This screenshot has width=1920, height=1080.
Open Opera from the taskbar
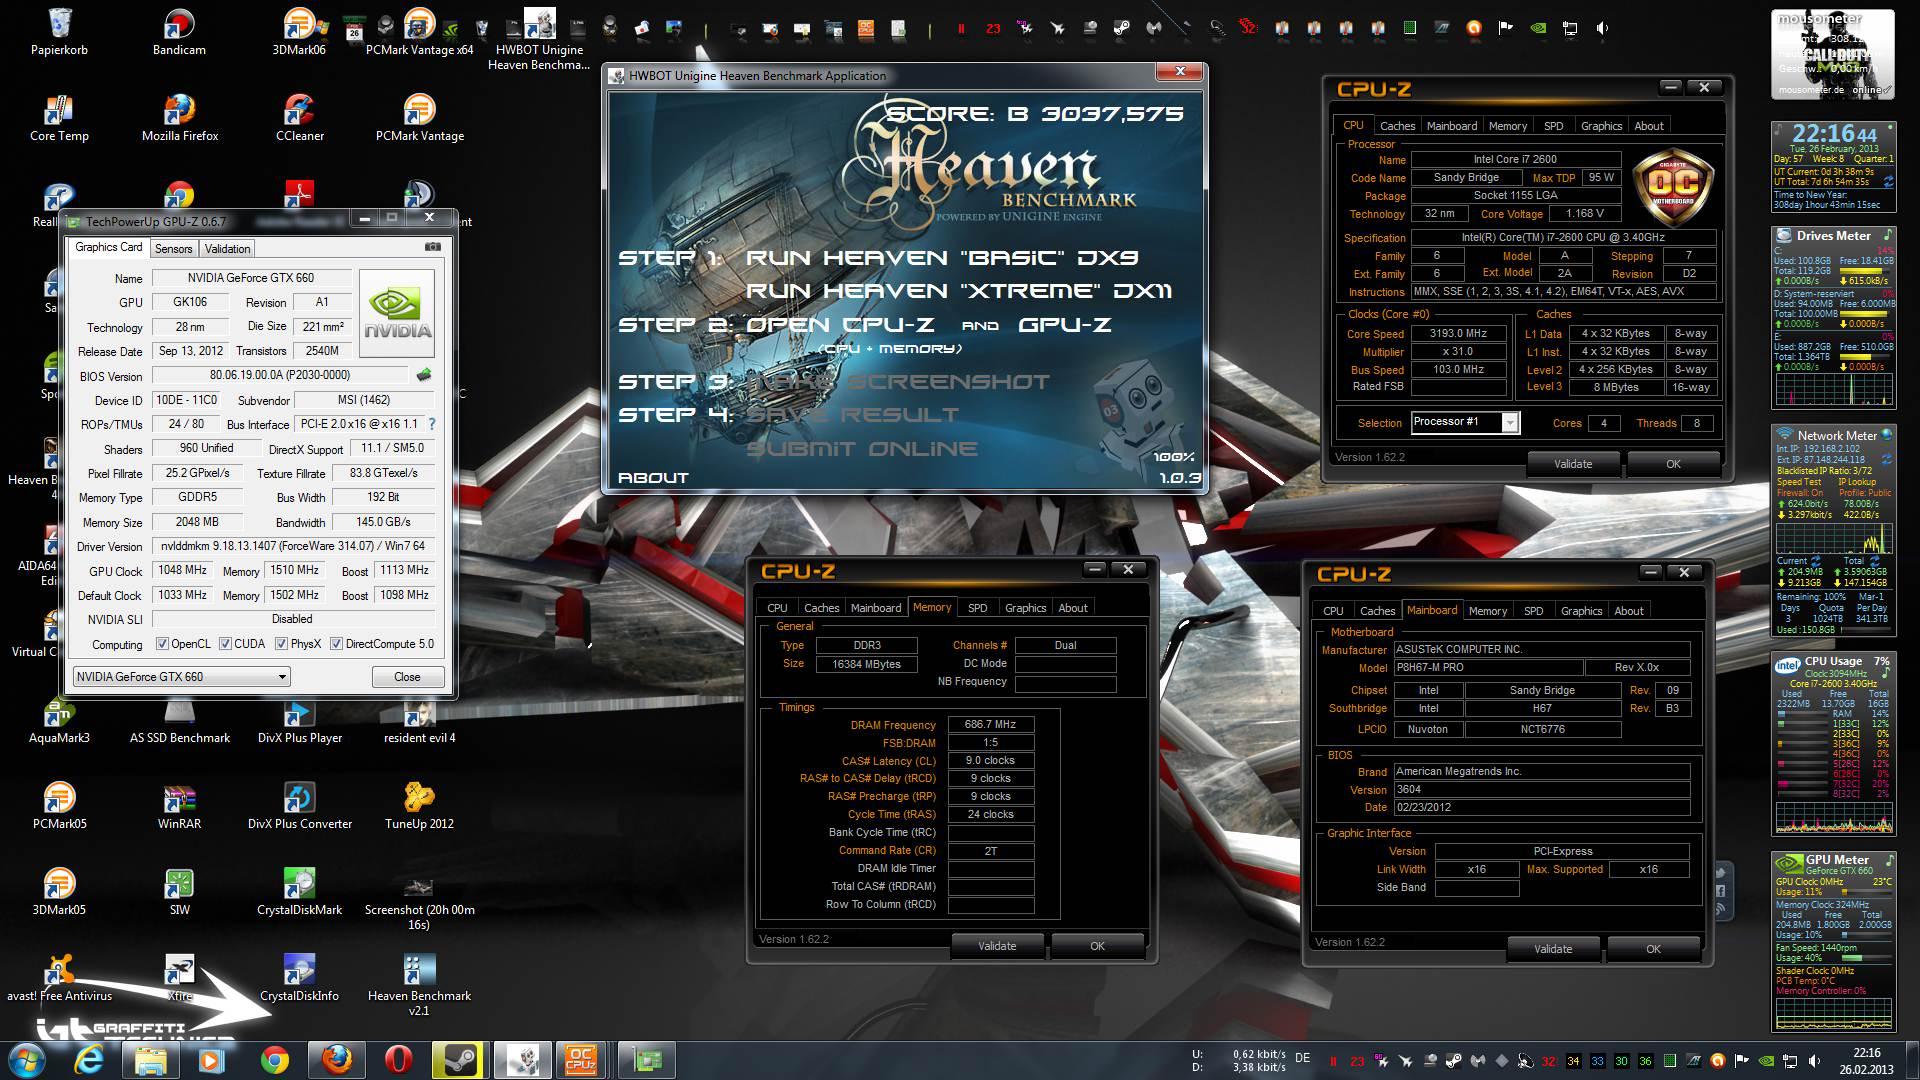[x=398, y=1059]
